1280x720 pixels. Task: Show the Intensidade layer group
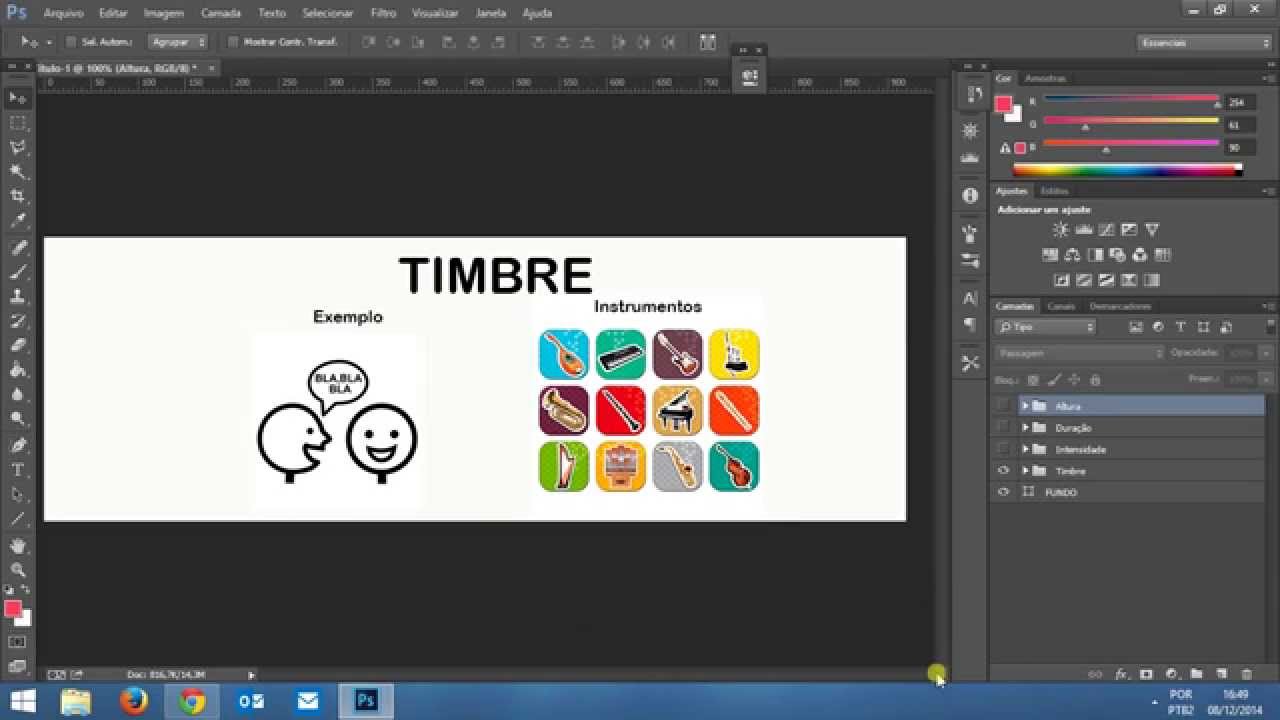(1003, 449)
